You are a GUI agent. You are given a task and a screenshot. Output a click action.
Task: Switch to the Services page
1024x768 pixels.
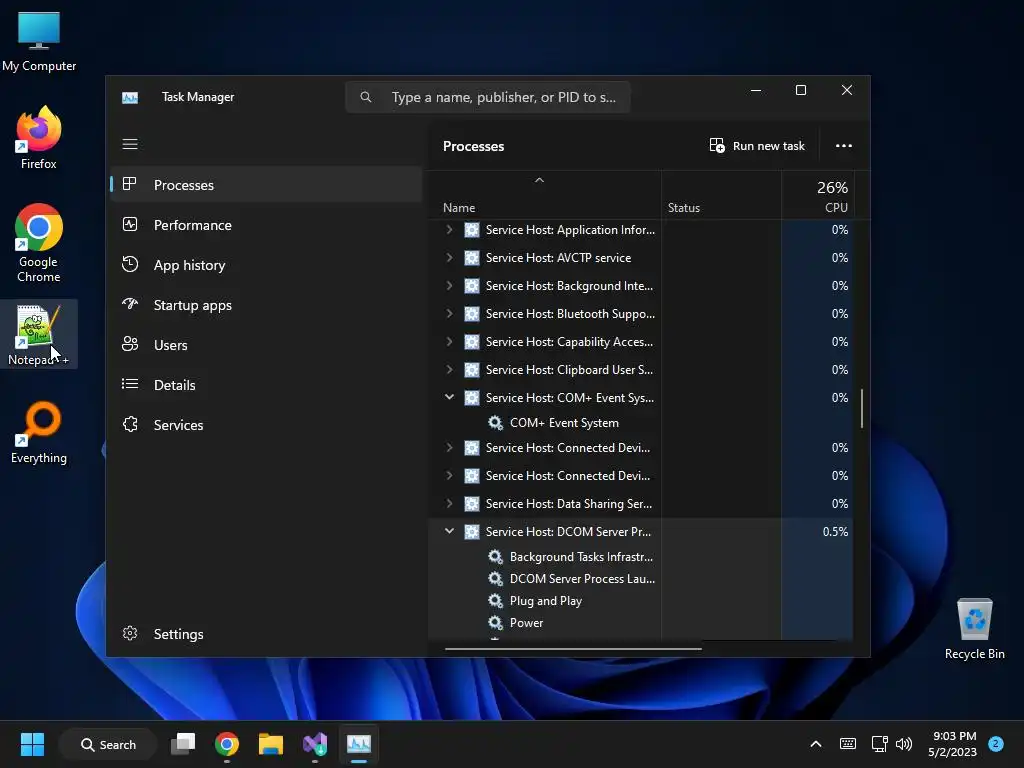(x=266, y=424)
